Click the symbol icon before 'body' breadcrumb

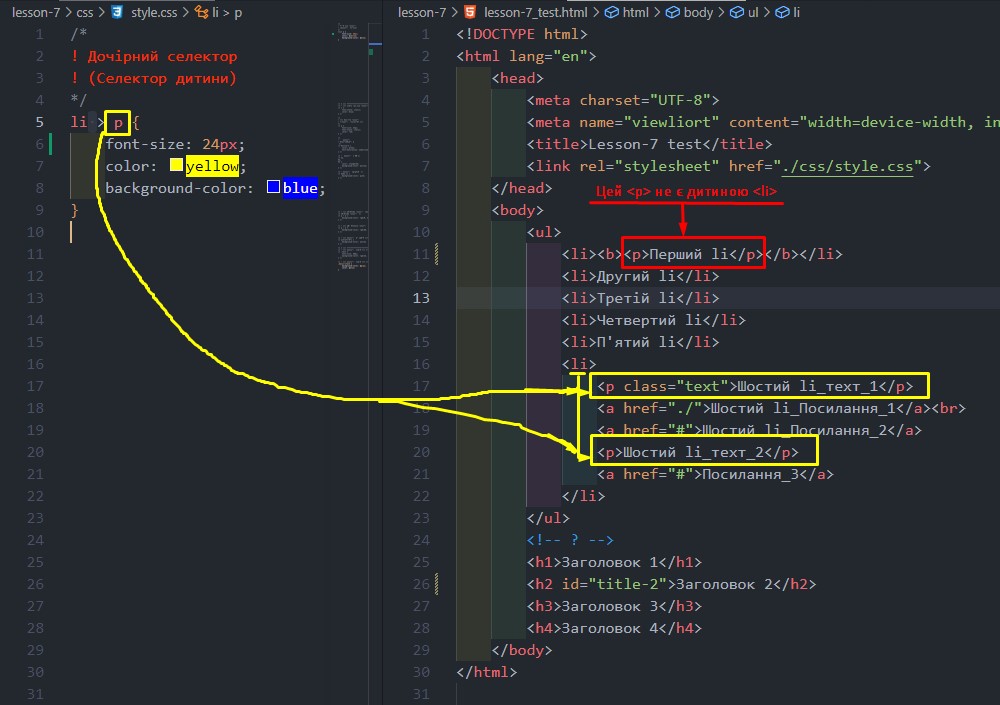pos(672,12)
